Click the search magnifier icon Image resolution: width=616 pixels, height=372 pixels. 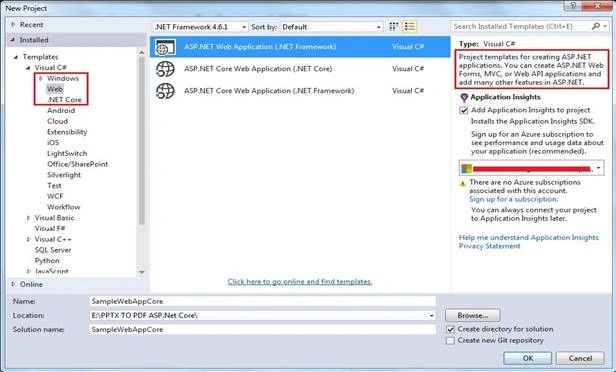pyautogui.click(x=596, y=26)
